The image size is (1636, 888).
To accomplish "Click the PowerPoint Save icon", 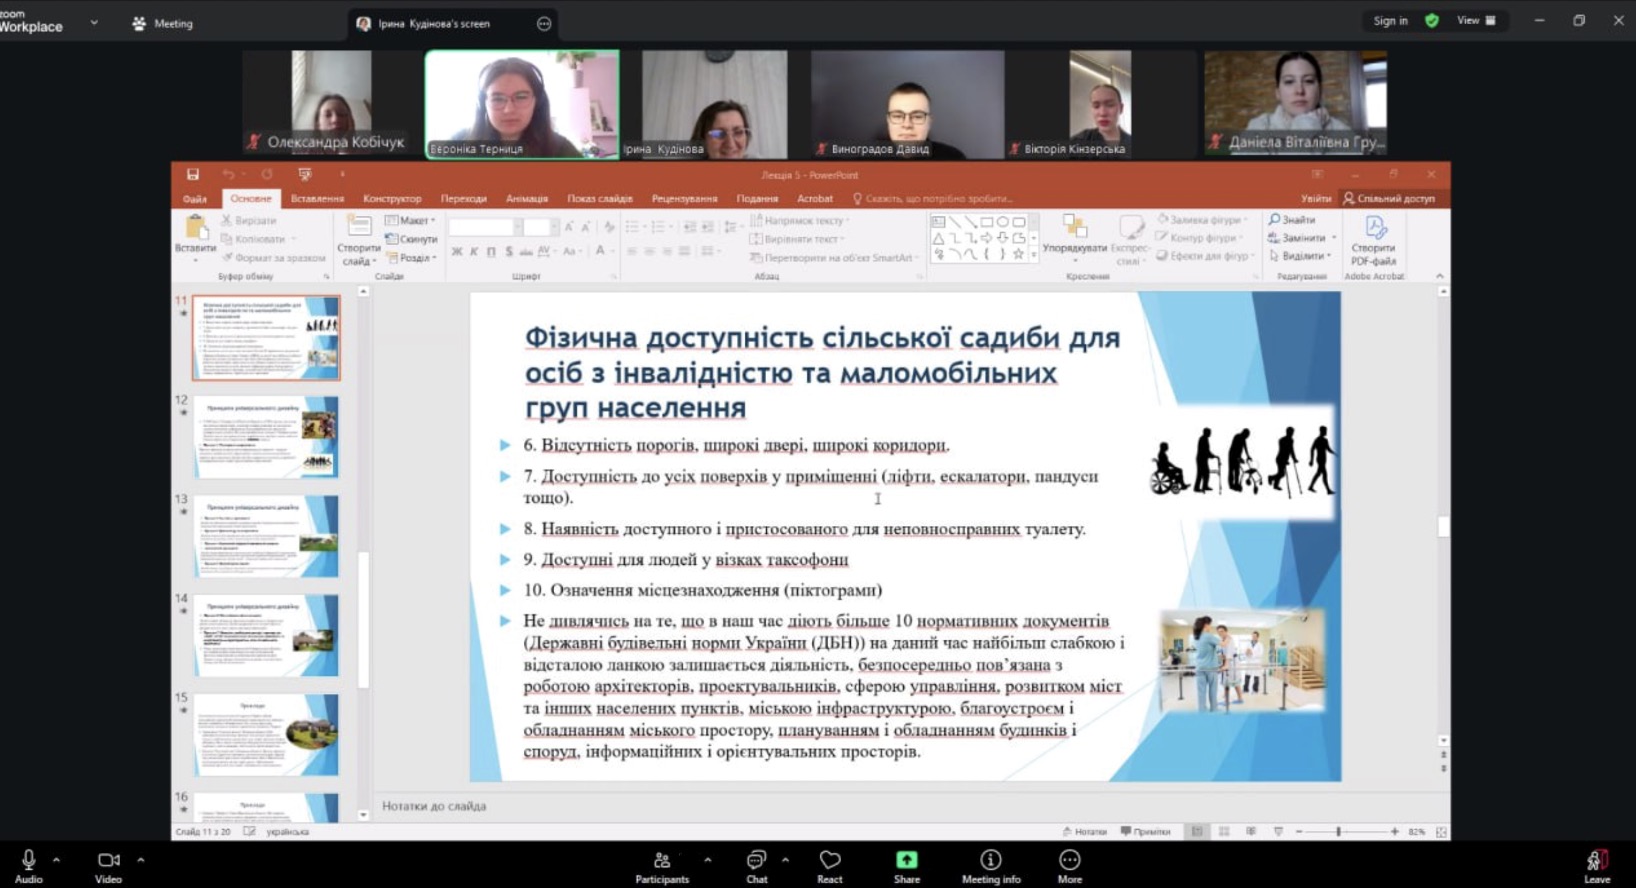I will [193, 175].
